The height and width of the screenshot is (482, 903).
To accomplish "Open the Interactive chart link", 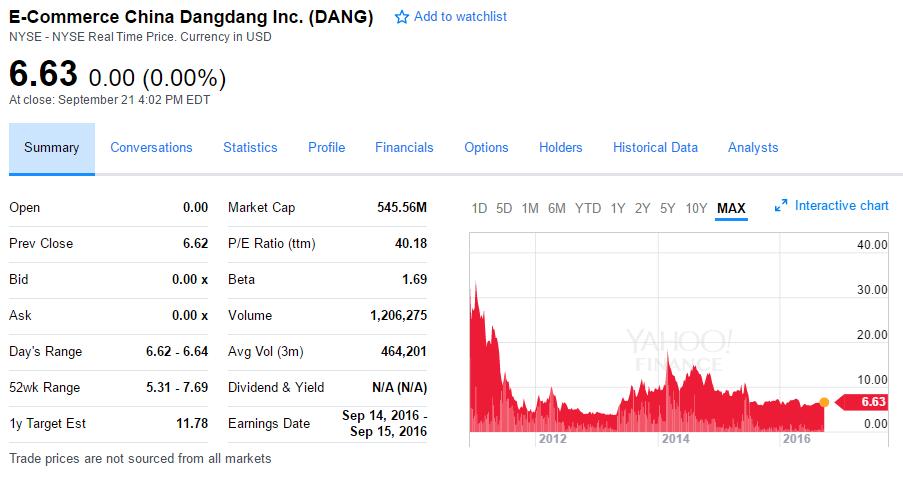I will [841, 206].
